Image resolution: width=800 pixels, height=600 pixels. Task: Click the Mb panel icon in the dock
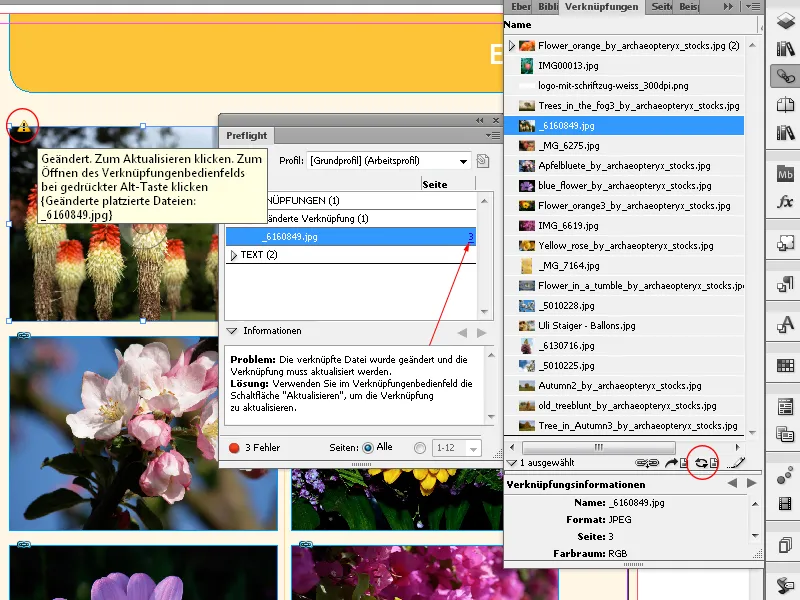coord(784,175)
